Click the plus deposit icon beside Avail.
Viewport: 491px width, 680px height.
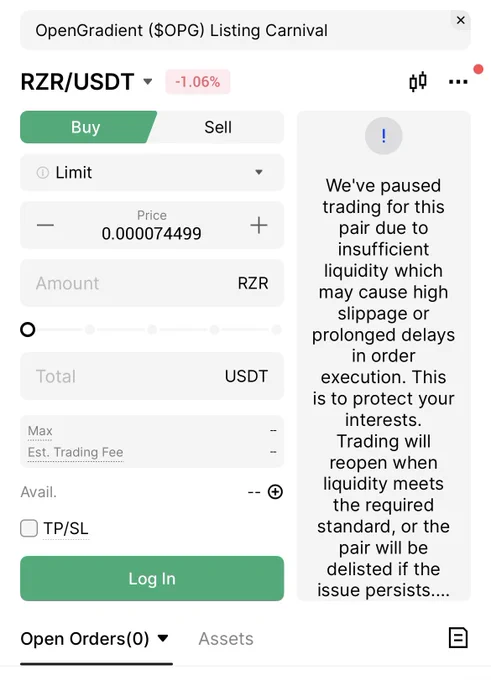pyautogui.click(x=275, y=492)
